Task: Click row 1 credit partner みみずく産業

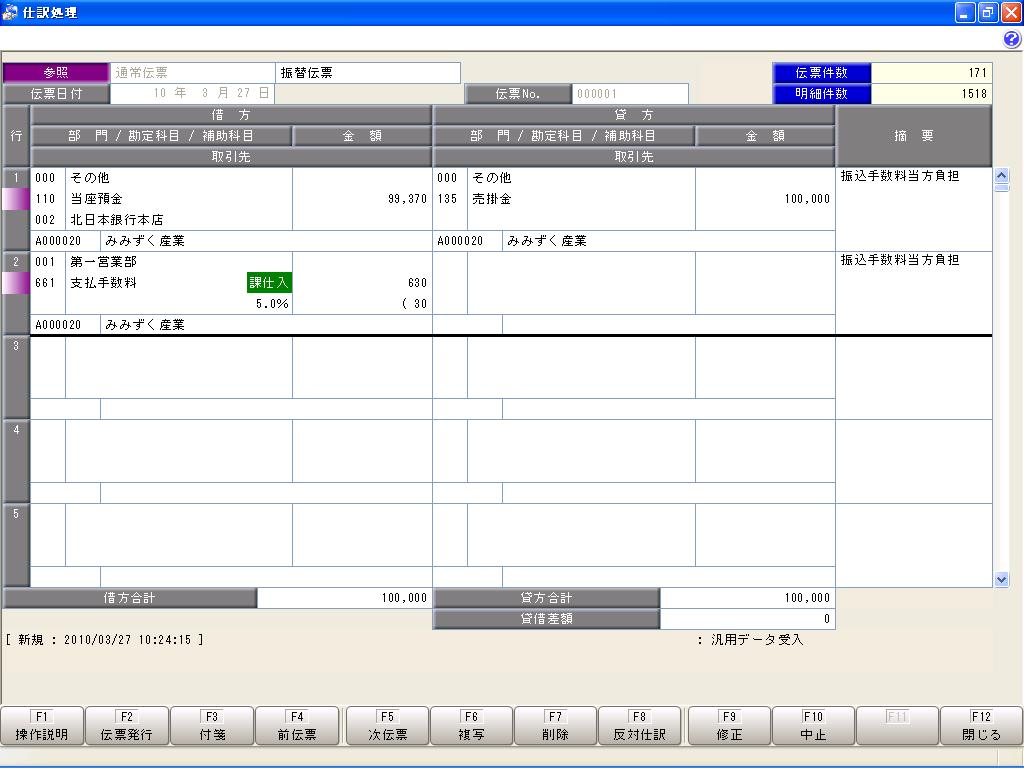Action: (547, 241)
